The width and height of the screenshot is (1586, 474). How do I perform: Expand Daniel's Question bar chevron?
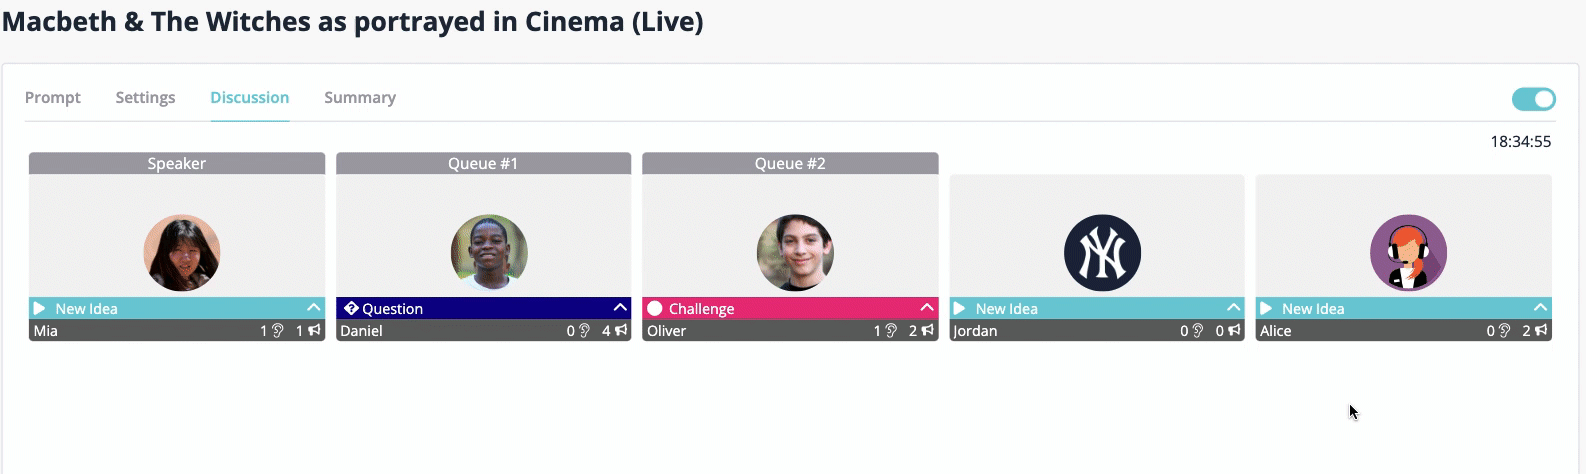coord(620,308)
